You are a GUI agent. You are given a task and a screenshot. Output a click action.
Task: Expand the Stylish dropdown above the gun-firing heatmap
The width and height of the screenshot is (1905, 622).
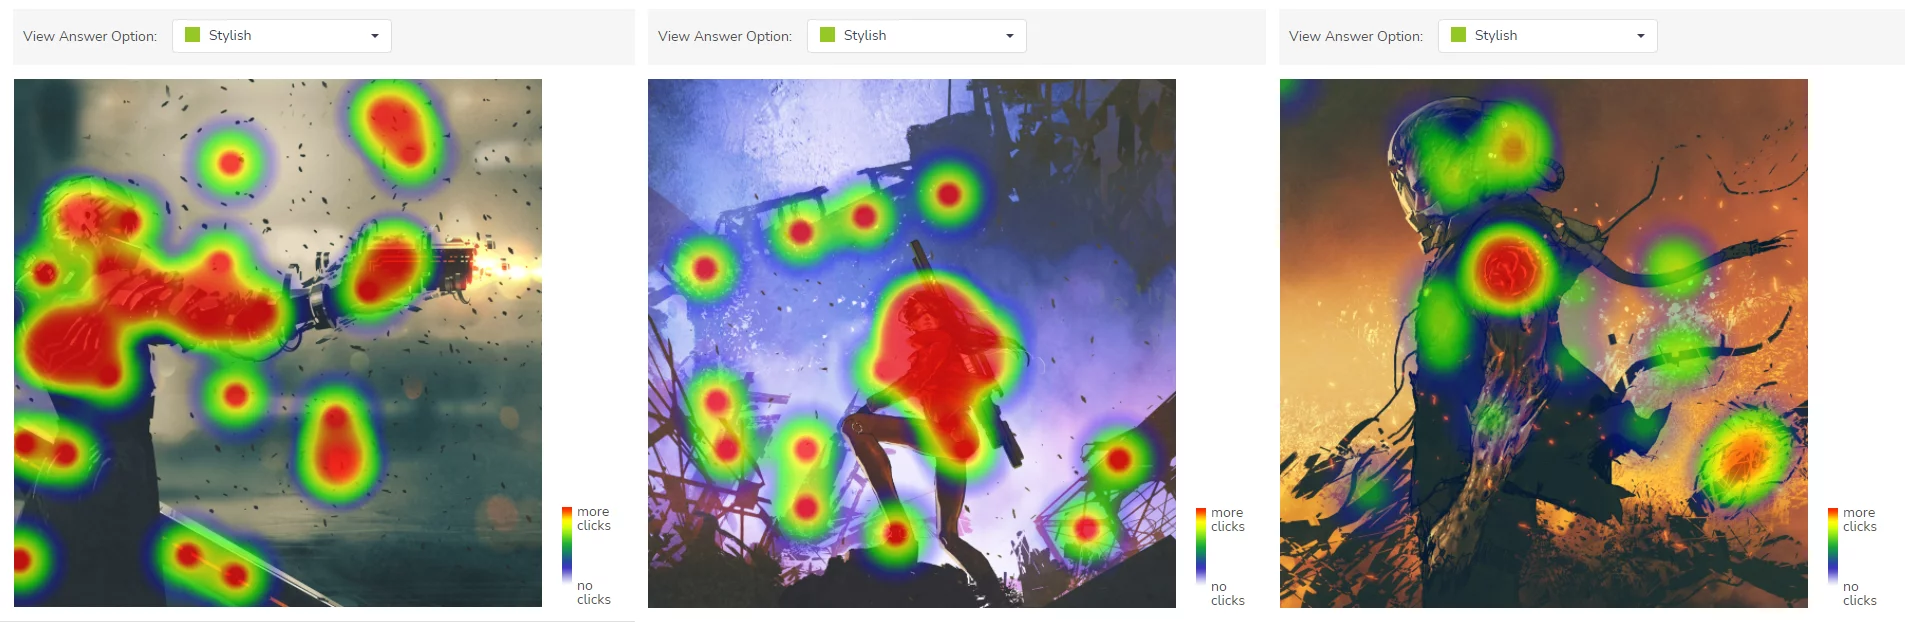(x=281, y=36)
